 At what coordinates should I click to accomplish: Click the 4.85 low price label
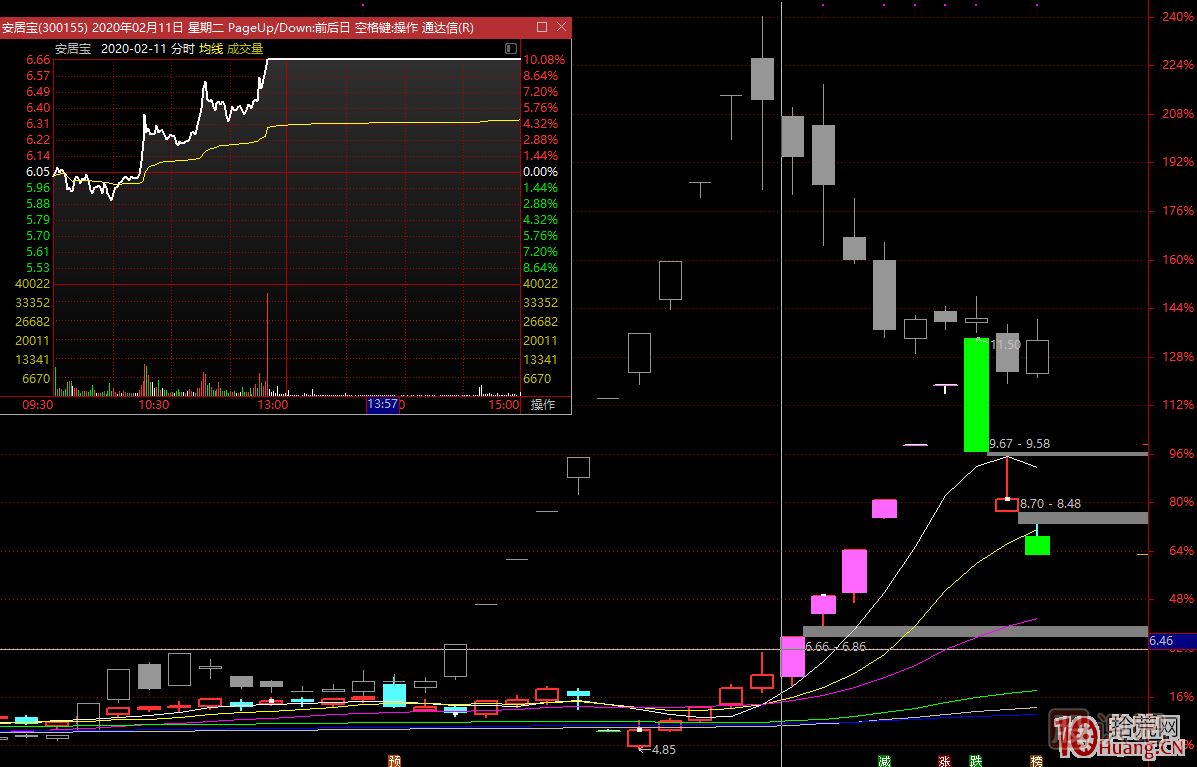[x=663, y=749]
